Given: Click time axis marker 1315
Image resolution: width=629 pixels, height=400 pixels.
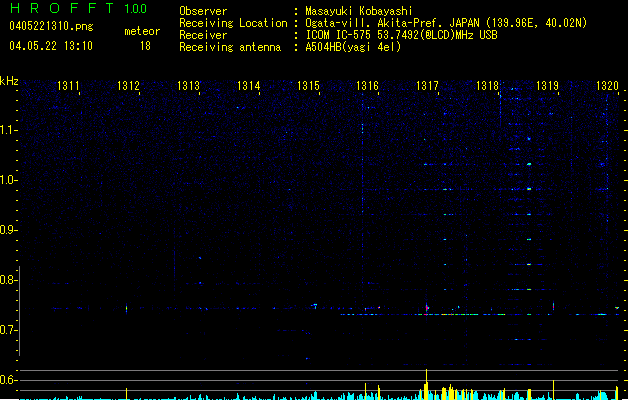Looking at the screenshot, I should tap(308, 86).
